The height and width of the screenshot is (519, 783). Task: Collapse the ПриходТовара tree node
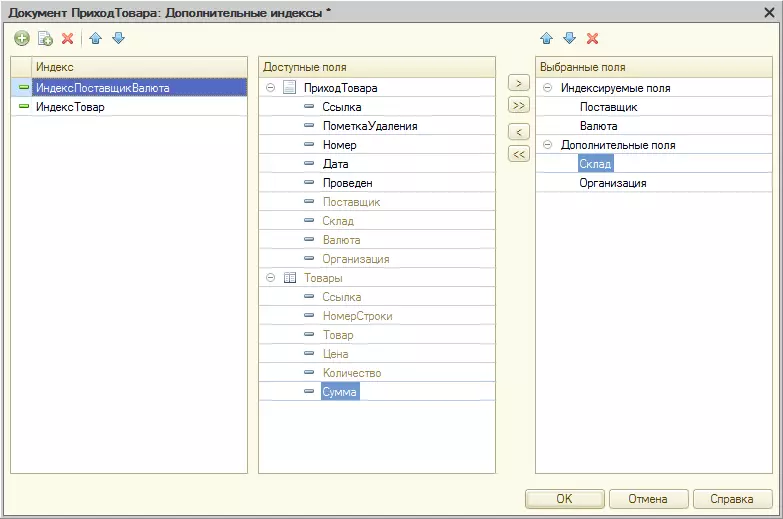pyautogui.click(x=271, y=88)
